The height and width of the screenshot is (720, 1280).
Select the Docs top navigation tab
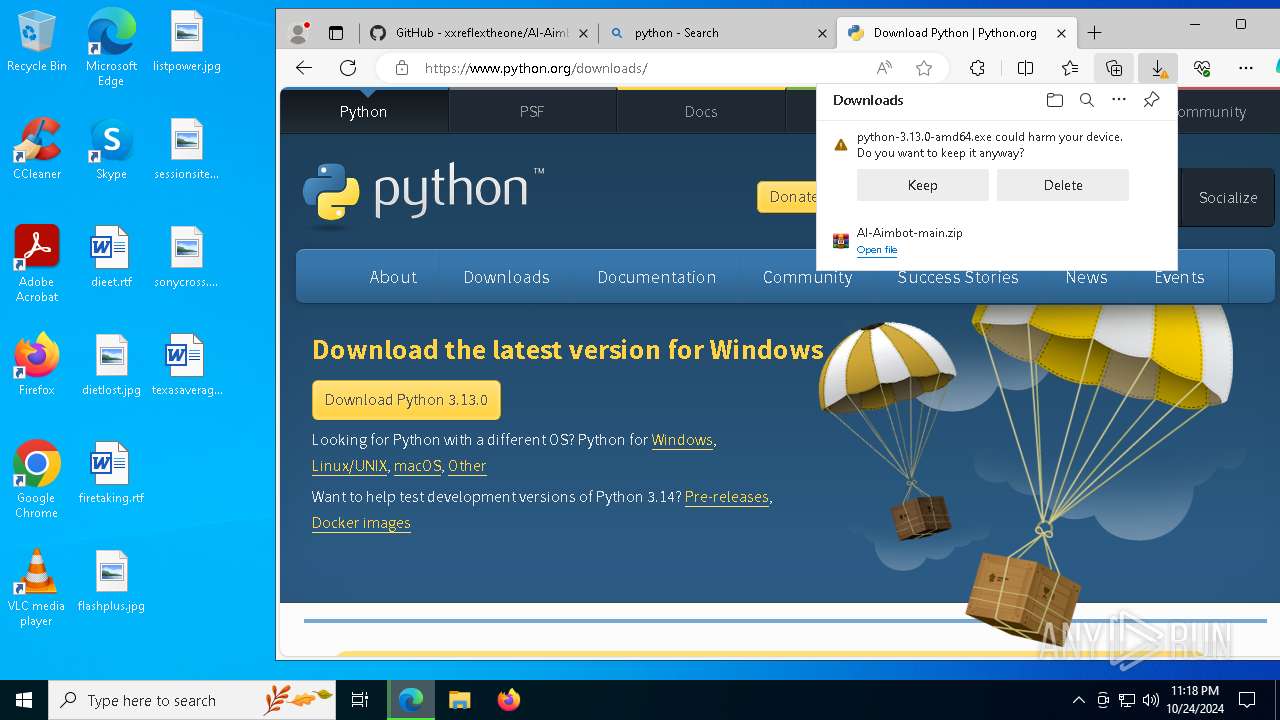point(701,112)
